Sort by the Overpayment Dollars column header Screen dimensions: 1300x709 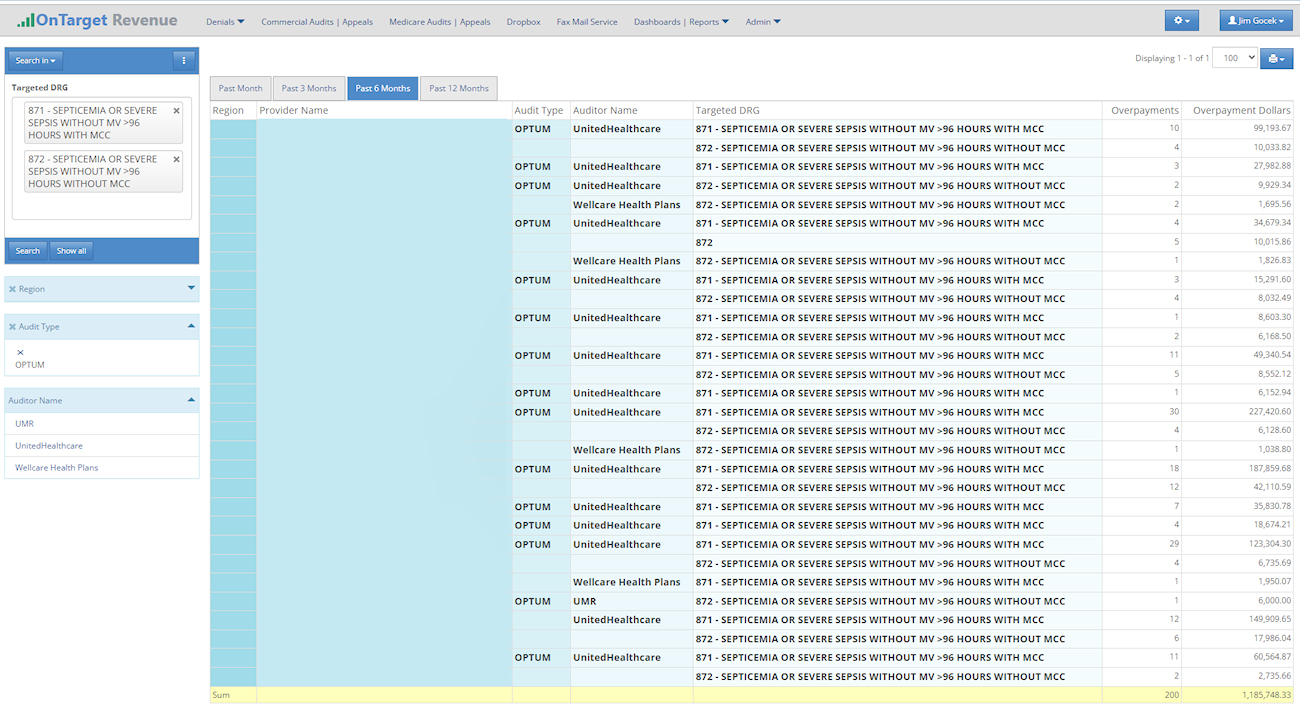click(1238, 110)
